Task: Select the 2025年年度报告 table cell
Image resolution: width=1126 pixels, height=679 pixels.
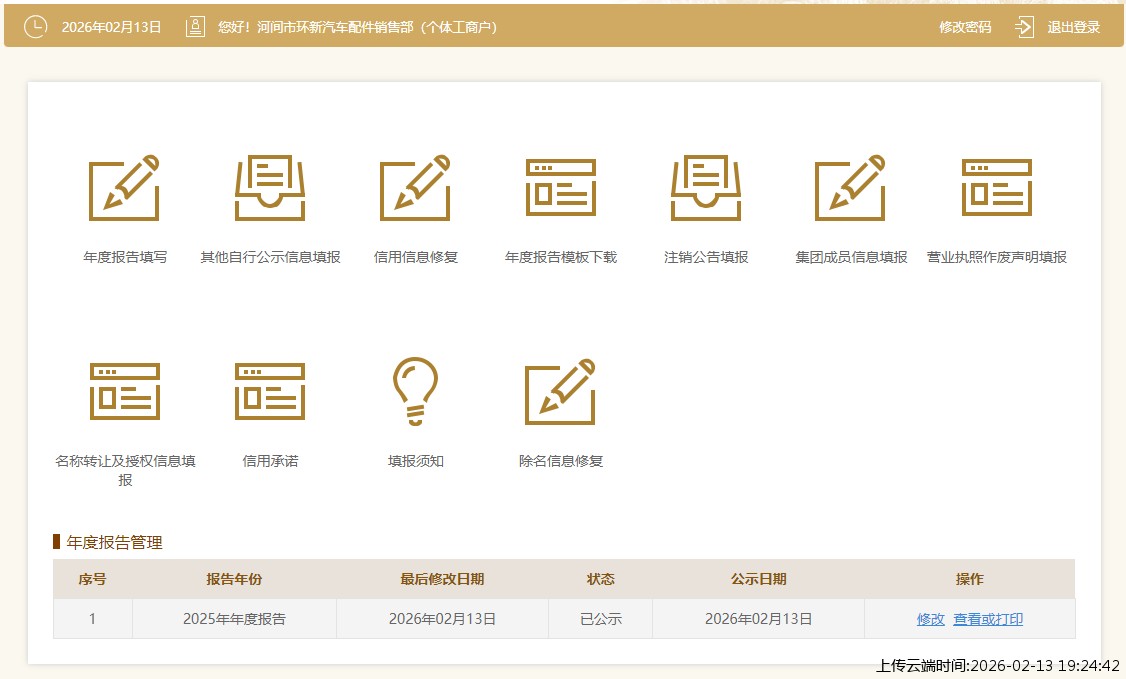Action: [x=234, y=619]
